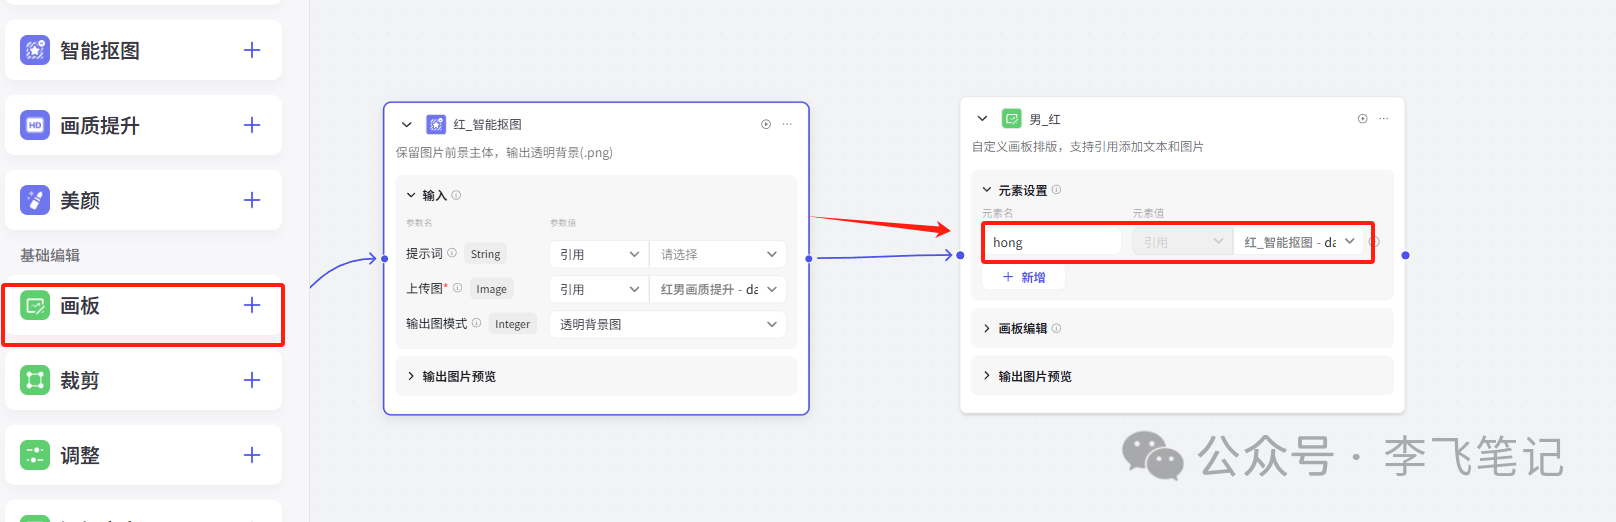This screenshot has width=1616, height=522.
Task: Click the 调整 adjust icon
Action: coord(35,455)
